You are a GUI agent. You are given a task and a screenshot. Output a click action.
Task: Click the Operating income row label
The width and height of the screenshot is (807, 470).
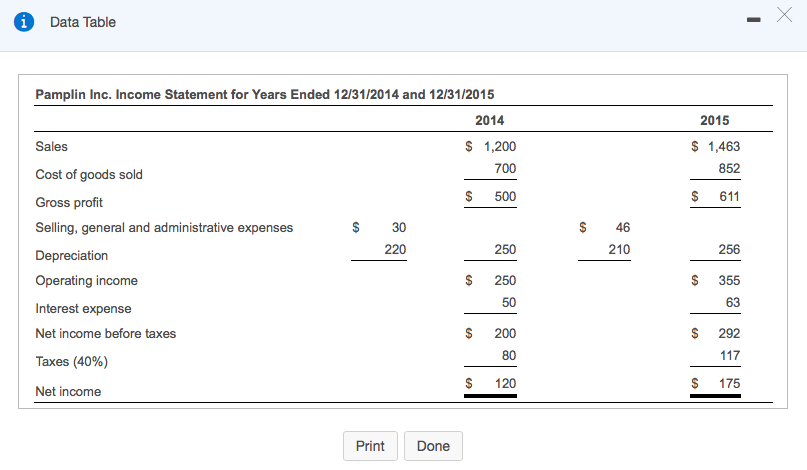pos(86,281)
